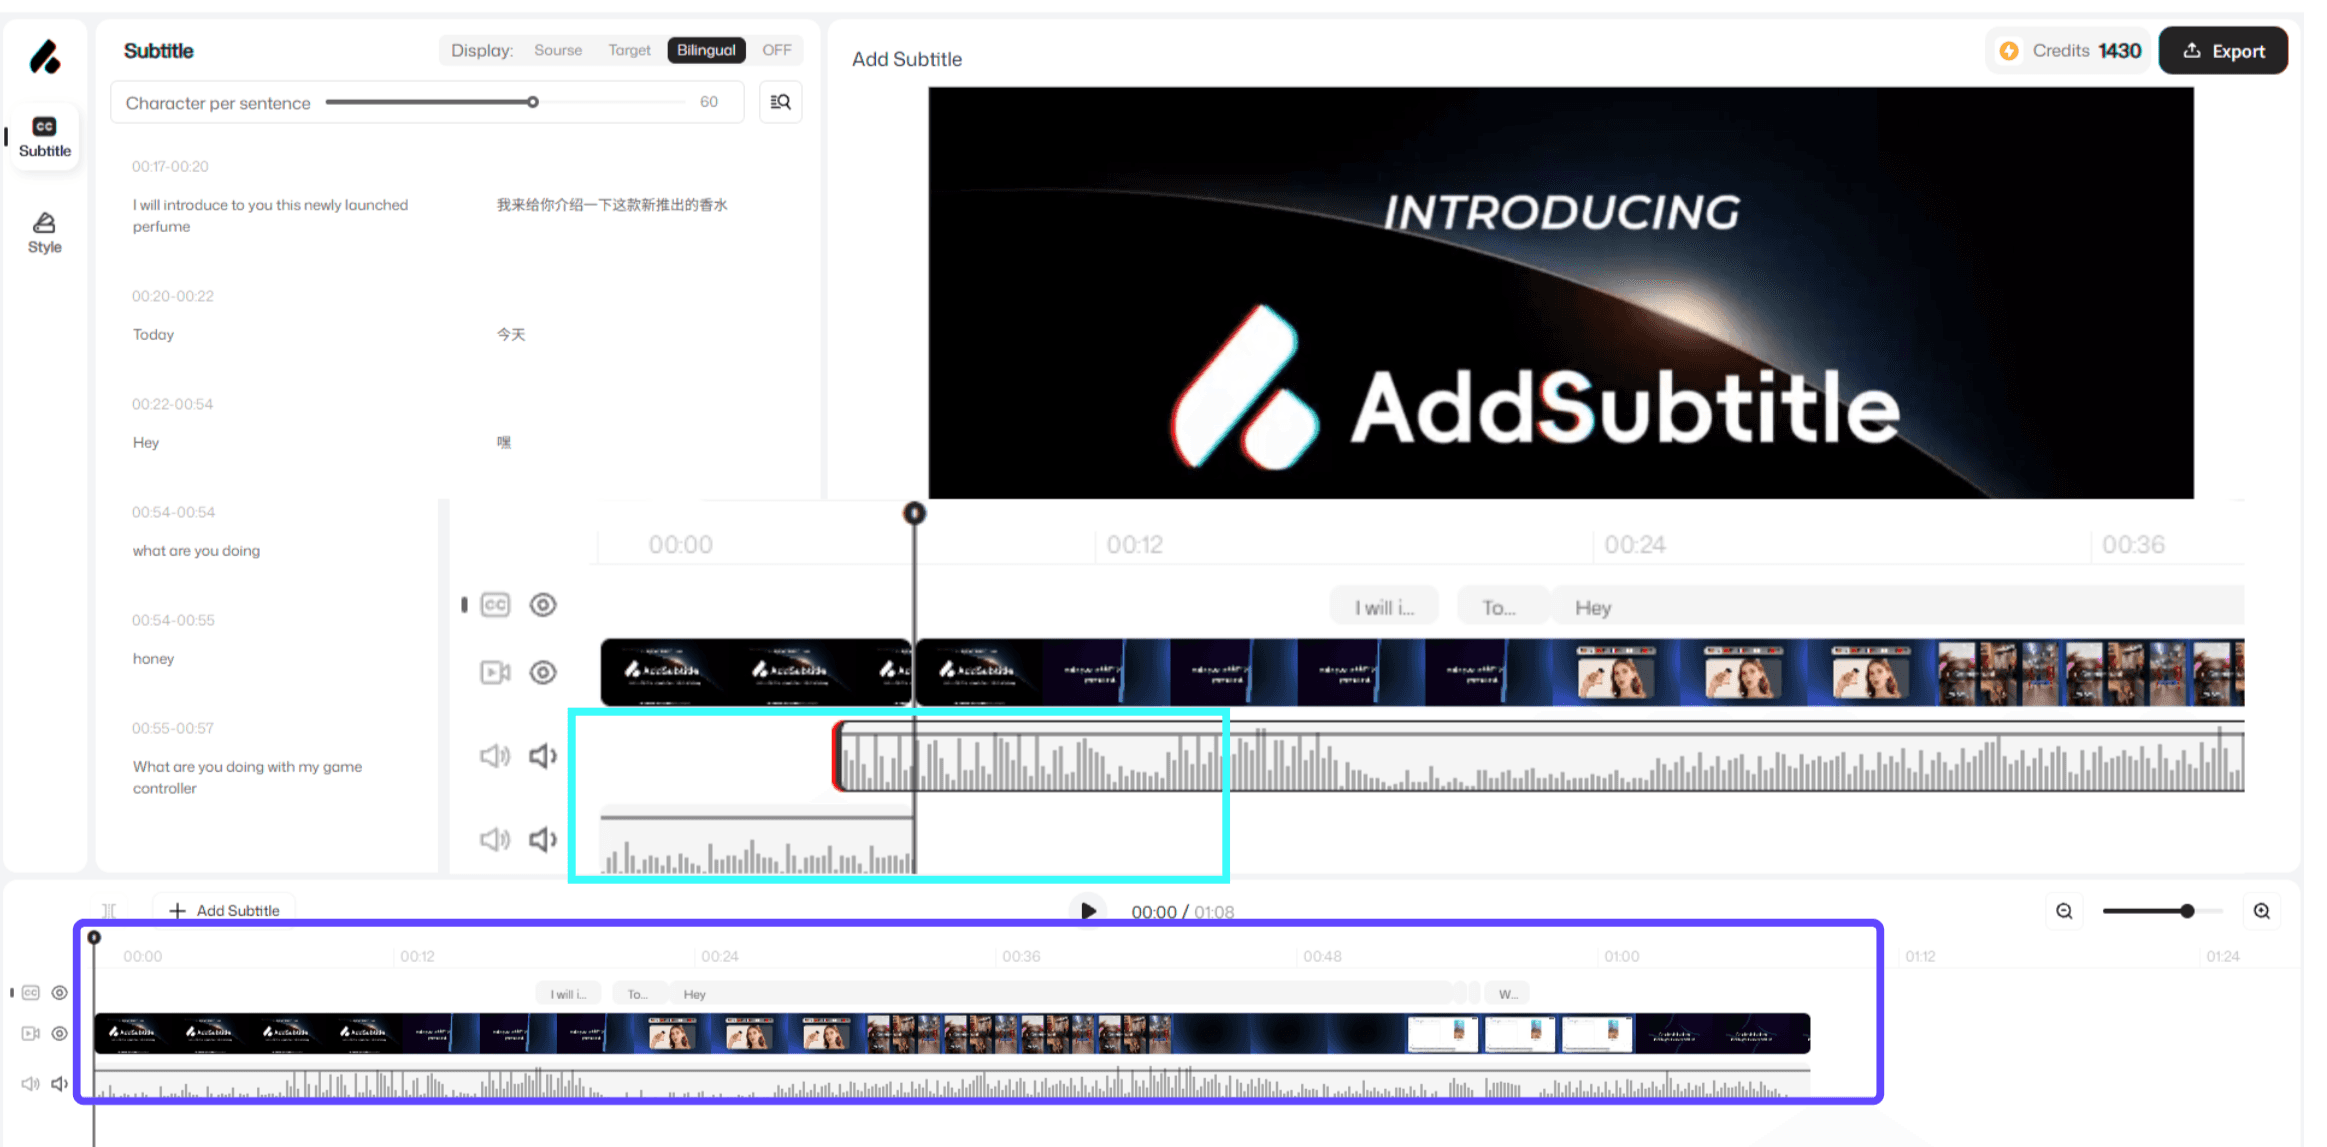Screen dimensions: 2327x1147
Task: Switch display mode to Target
Action: pyautogui.click(x=629, y=50)
